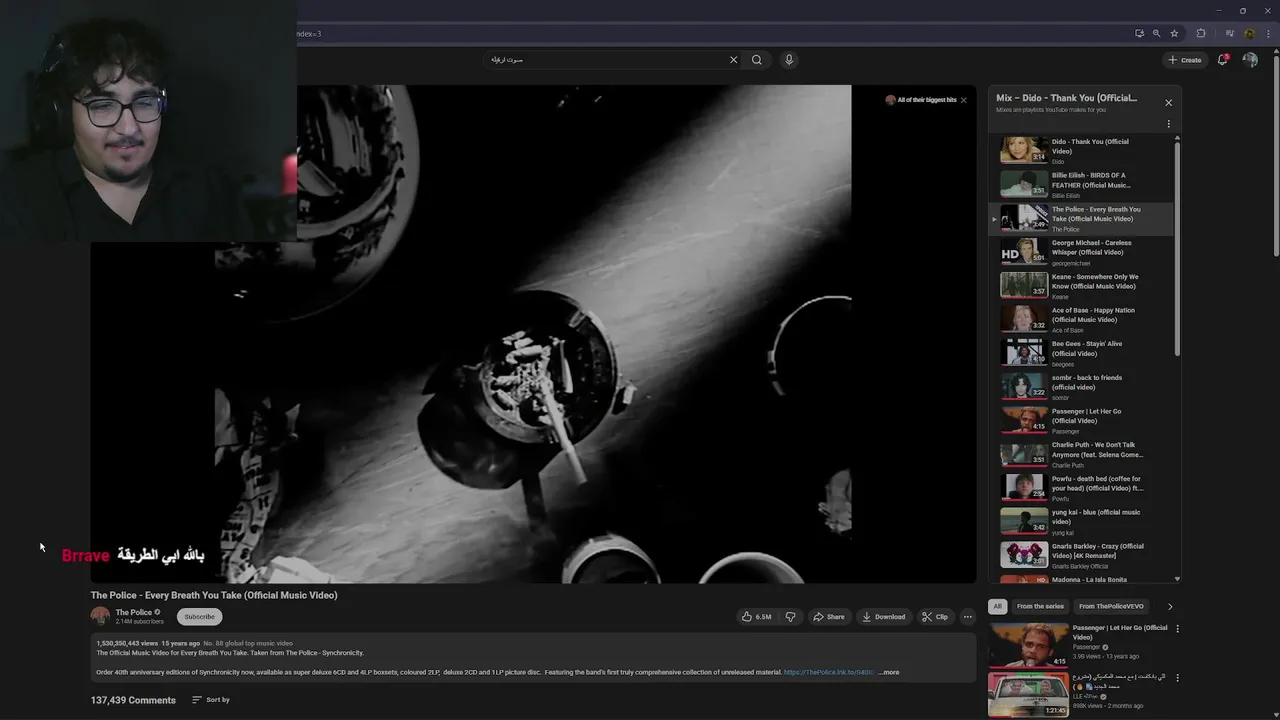1280x720 pixels.
Task: Play Powfu - death bed
Action: (1081, 488)
